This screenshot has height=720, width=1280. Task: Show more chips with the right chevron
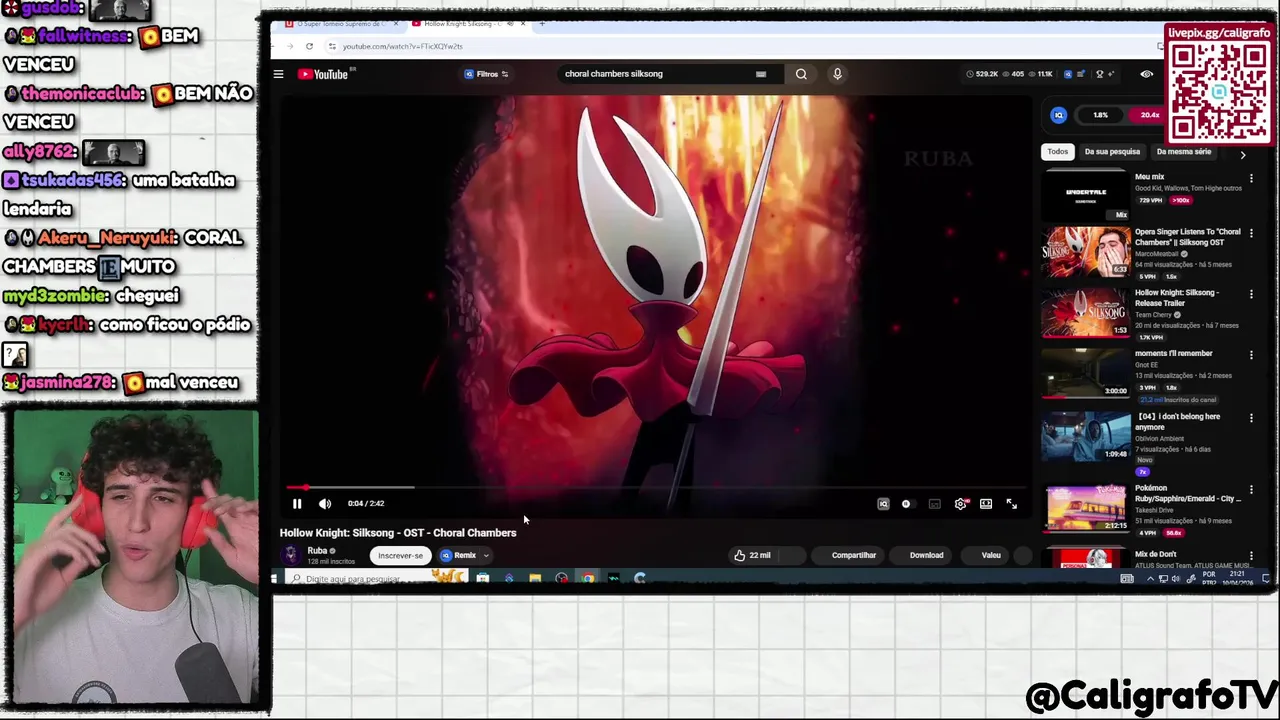click(x=1243, y=154)
